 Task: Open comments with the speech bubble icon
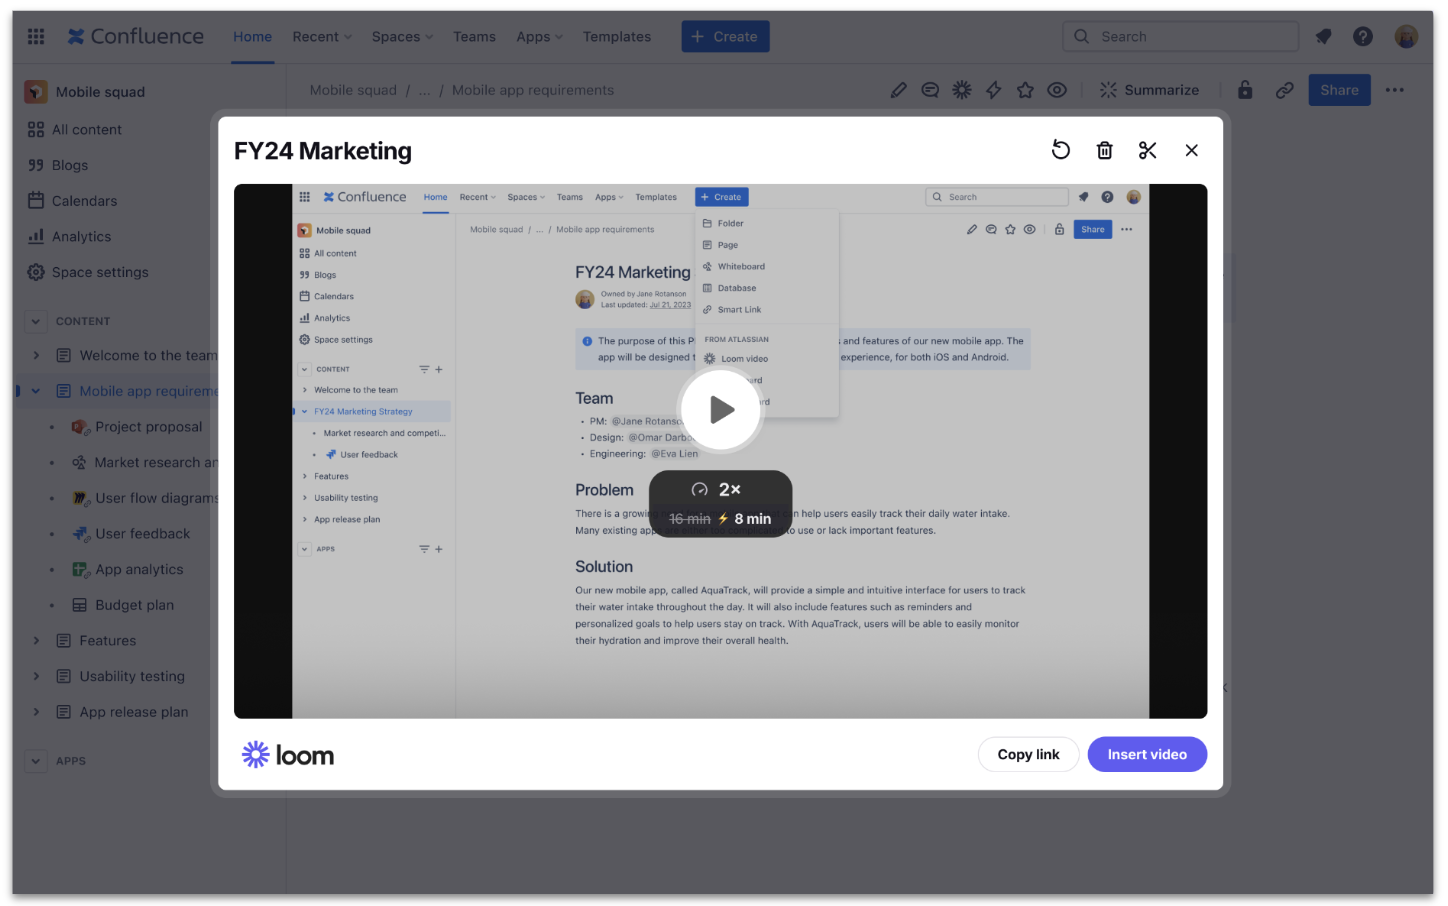pos(930,89)
